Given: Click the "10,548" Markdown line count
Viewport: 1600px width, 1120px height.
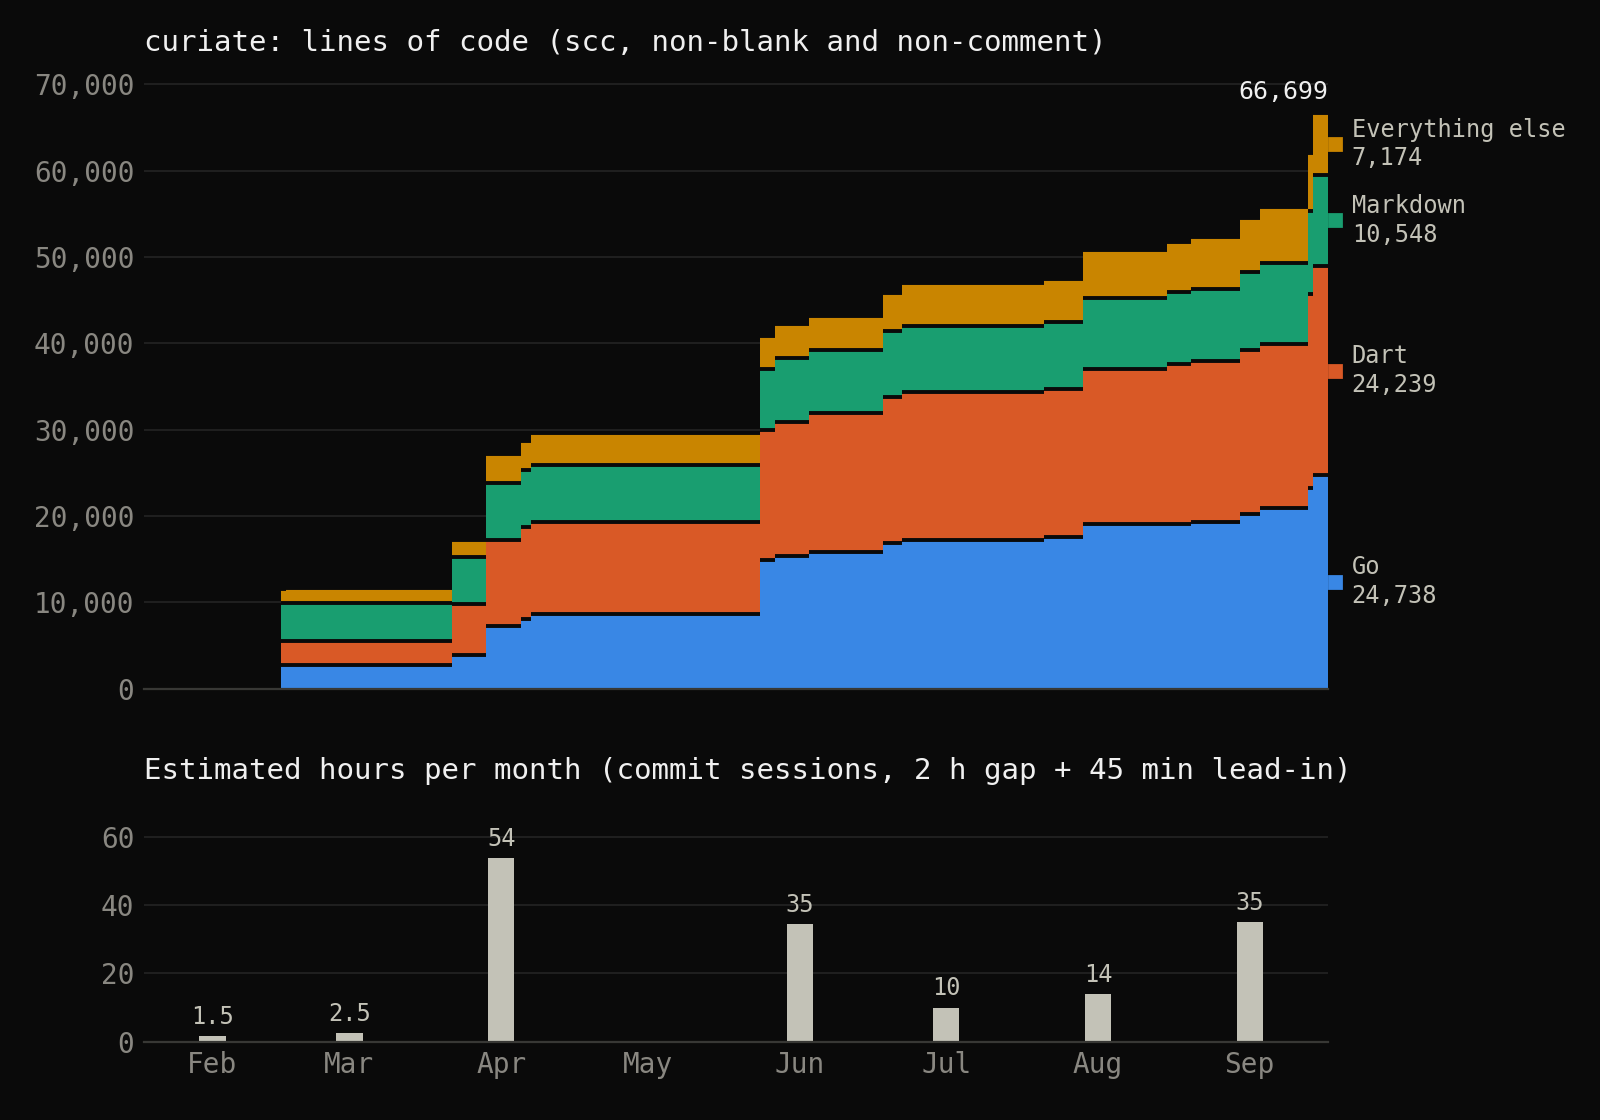Looking at the screenshot, I should 1394,234.
